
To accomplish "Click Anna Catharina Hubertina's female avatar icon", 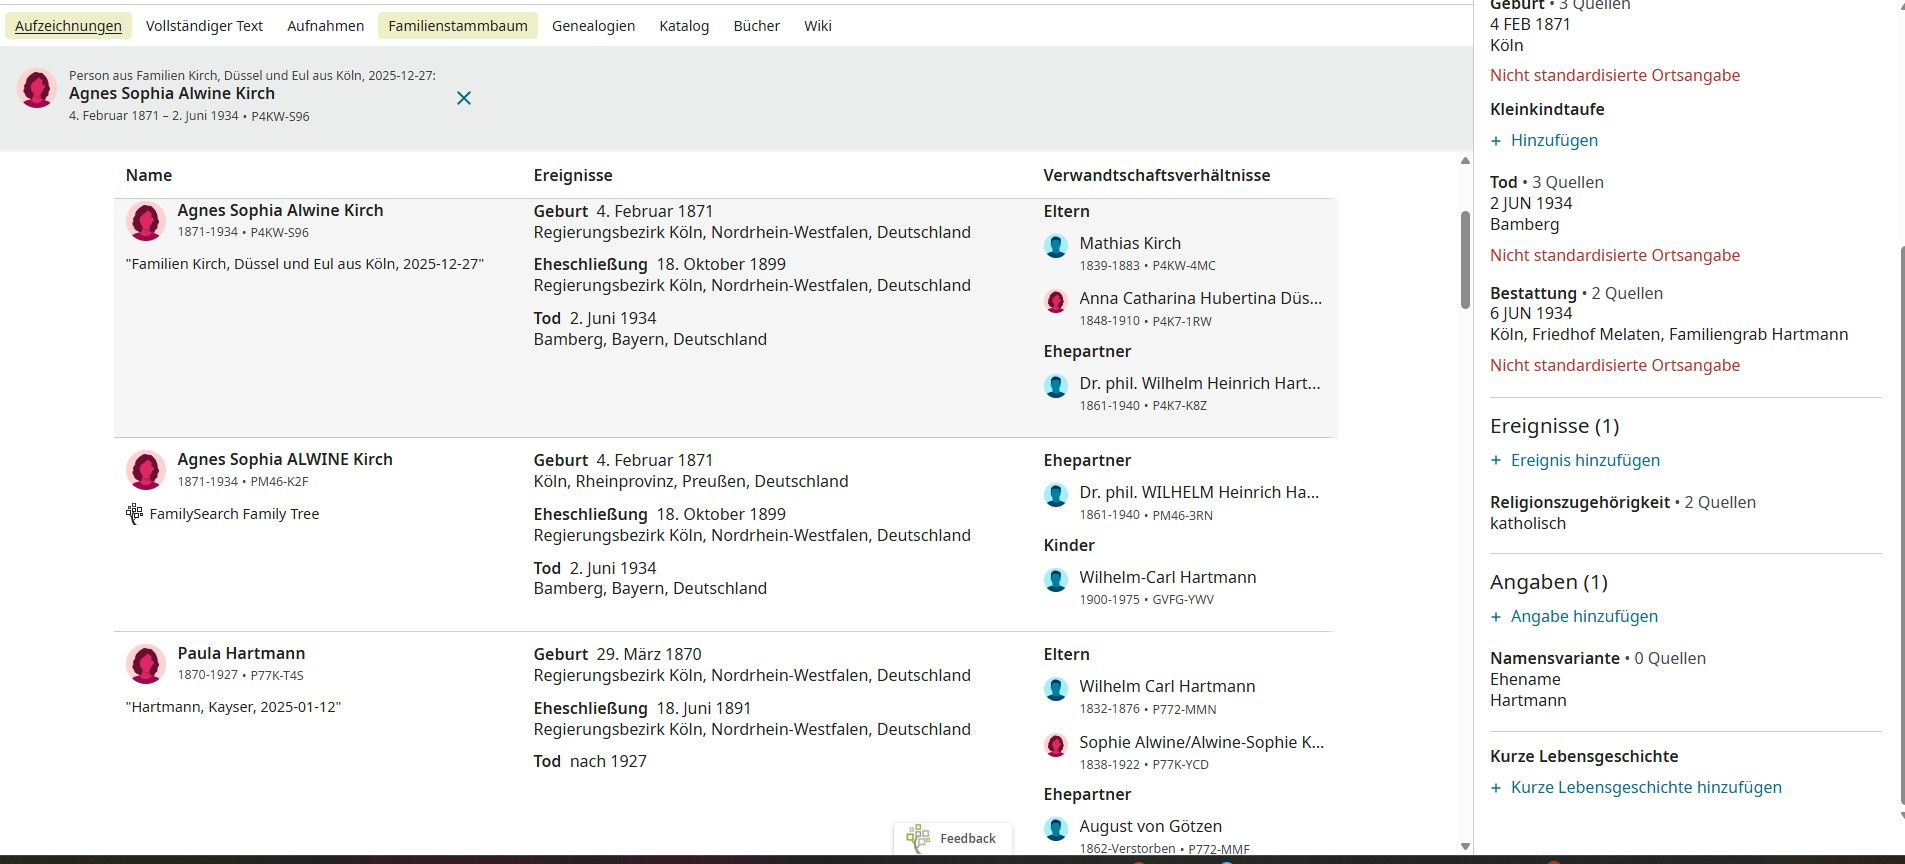I will tap(1056, 301).
